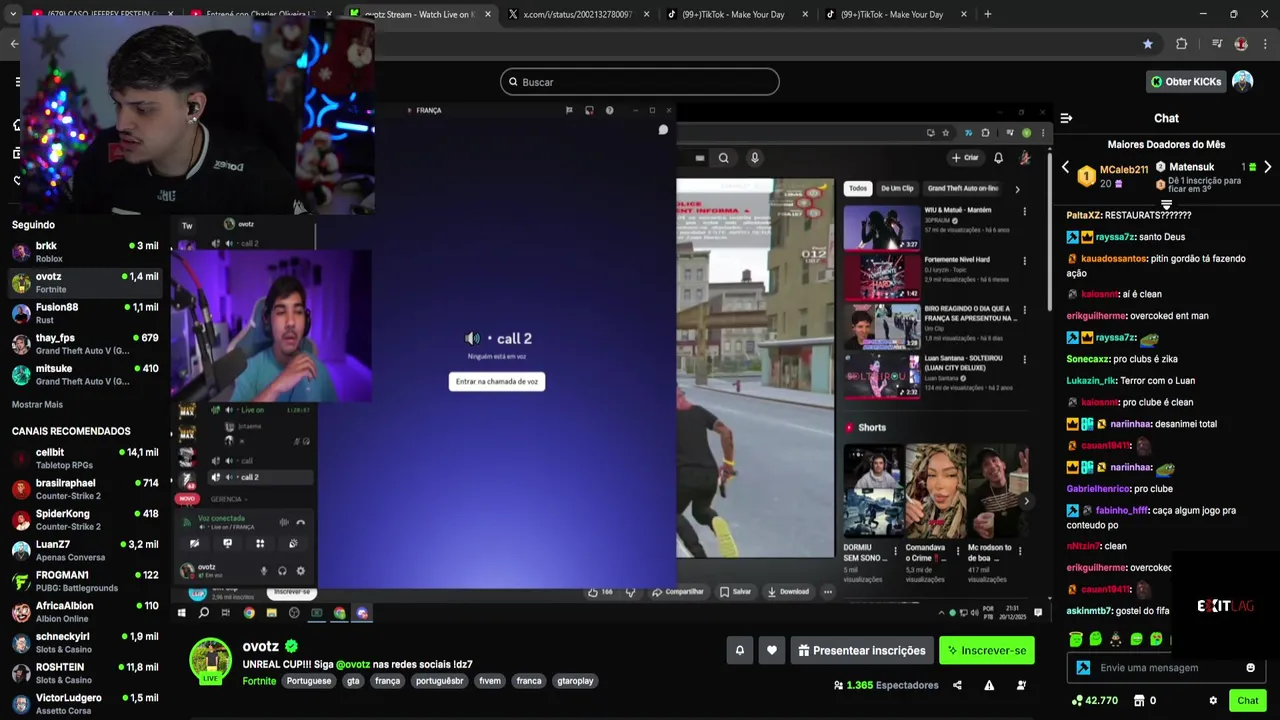Click the YouTube notifications bell in stream
The image size is (1280, 720).
tap(998, 158)
